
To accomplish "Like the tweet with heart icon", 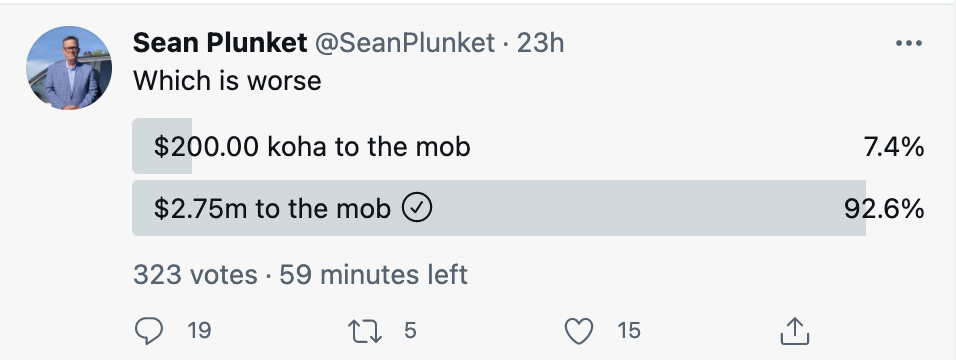I will (x=579, y=331).
